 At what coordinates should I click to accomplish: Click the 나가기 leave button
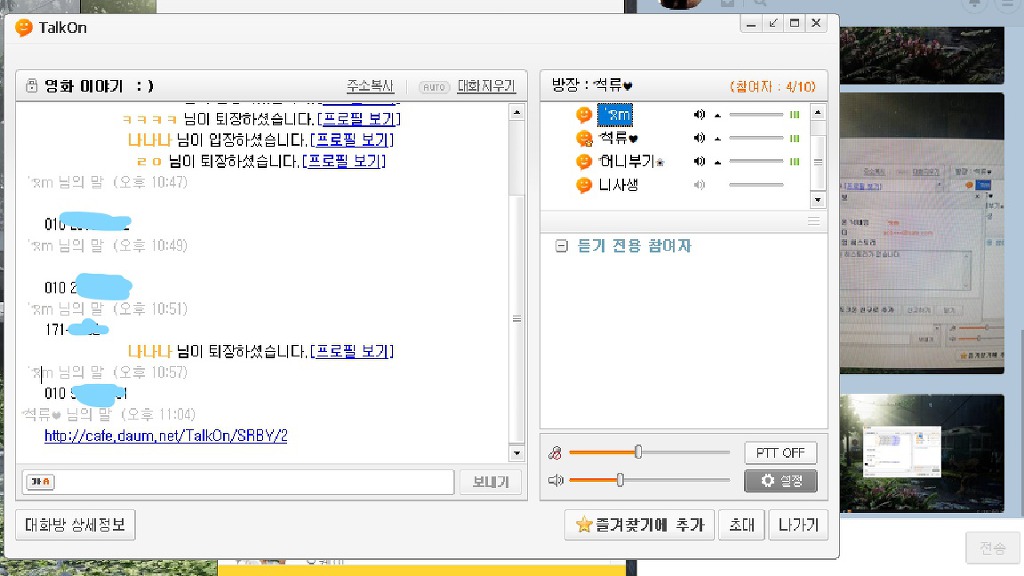pyautogui.click(x=798, y=524)
